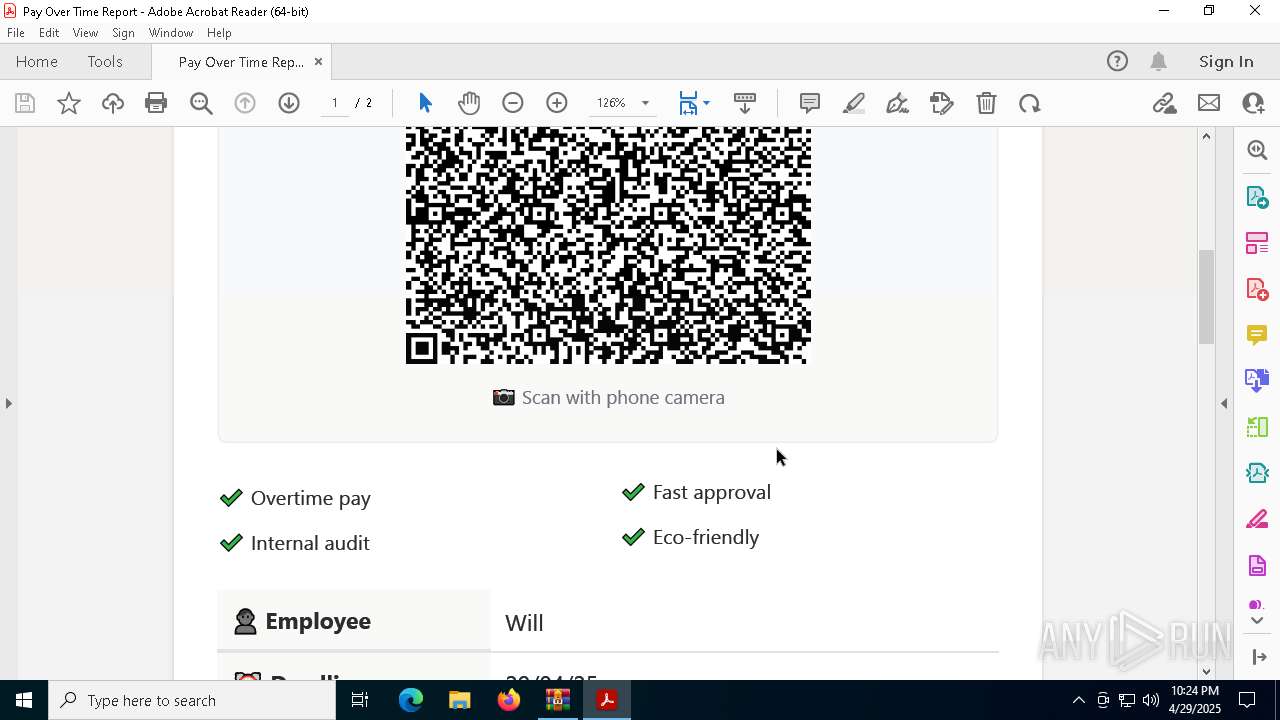Click scrollbar down arrow
This screenshot has height=720, width=1280.
1206,671
